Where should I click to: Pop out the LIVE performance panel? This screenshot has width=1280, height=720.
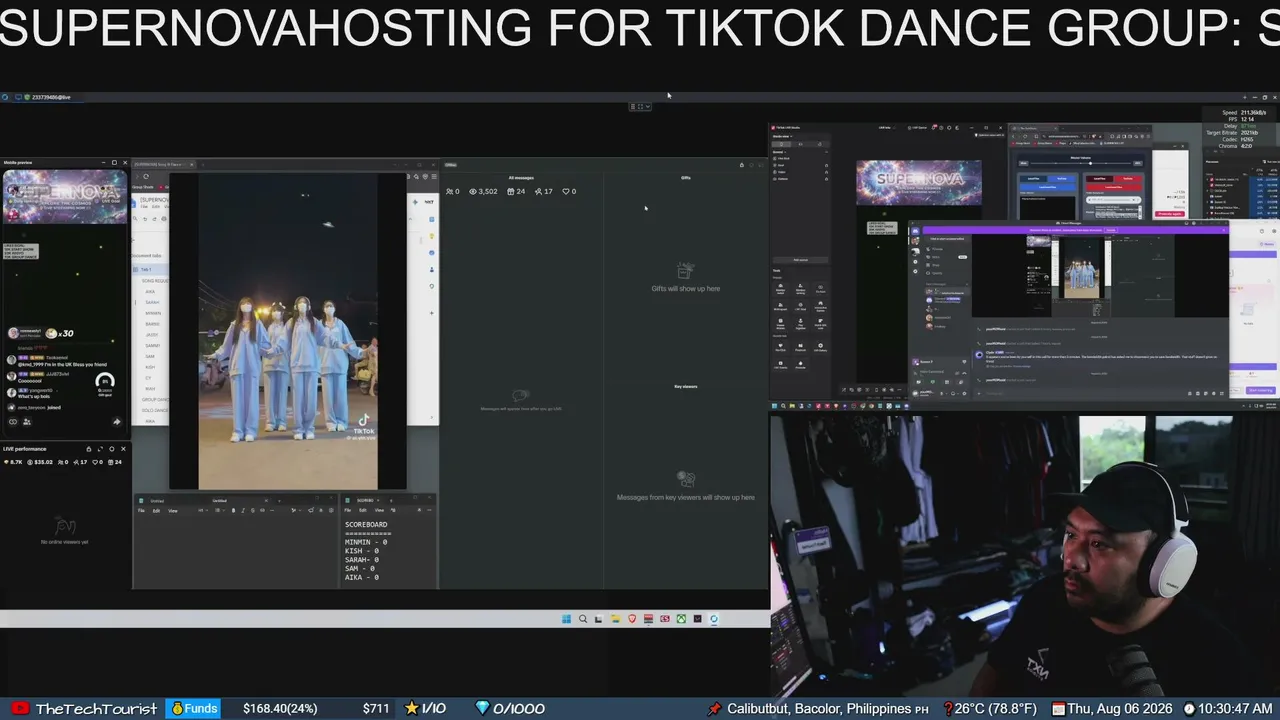point(99,449)
